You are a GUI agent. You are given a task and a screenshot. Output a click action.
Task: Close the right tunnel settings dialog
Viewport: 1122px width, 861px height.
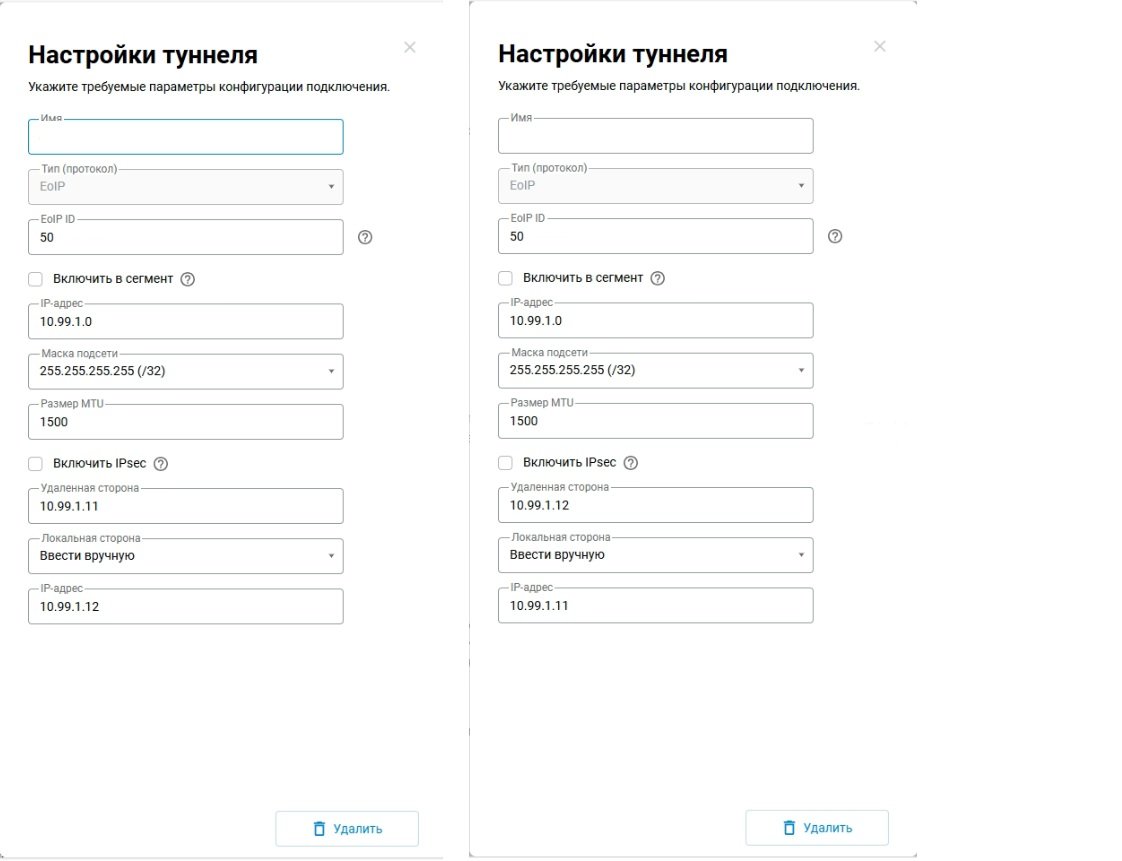point(880,46)
